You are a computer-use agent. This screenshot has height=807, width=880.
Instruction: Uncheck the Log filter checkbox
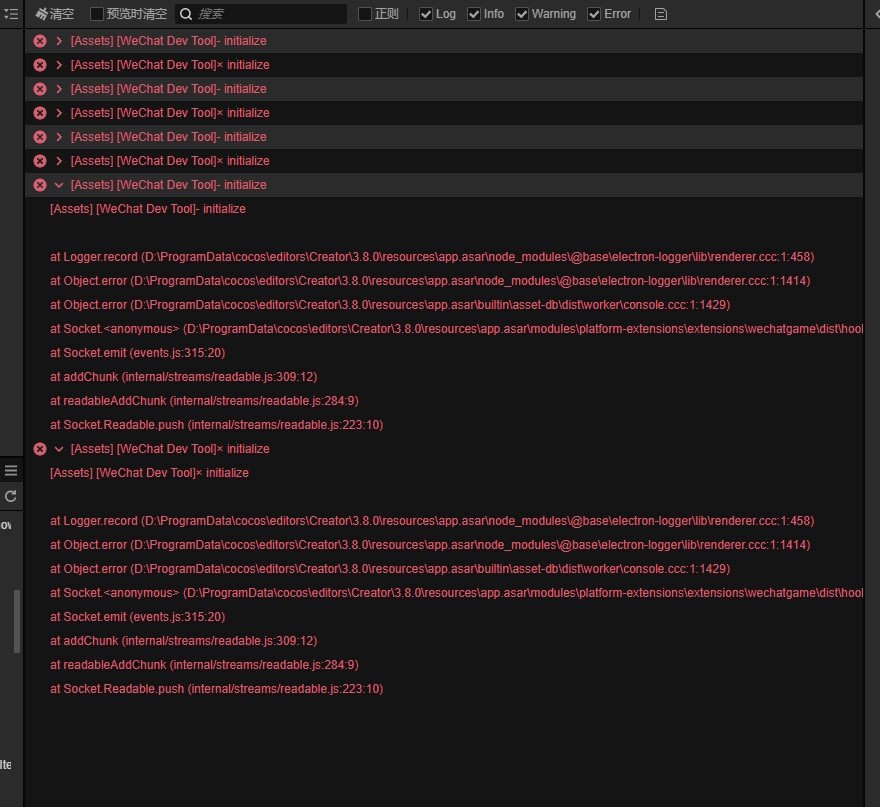tap(426, 14)
